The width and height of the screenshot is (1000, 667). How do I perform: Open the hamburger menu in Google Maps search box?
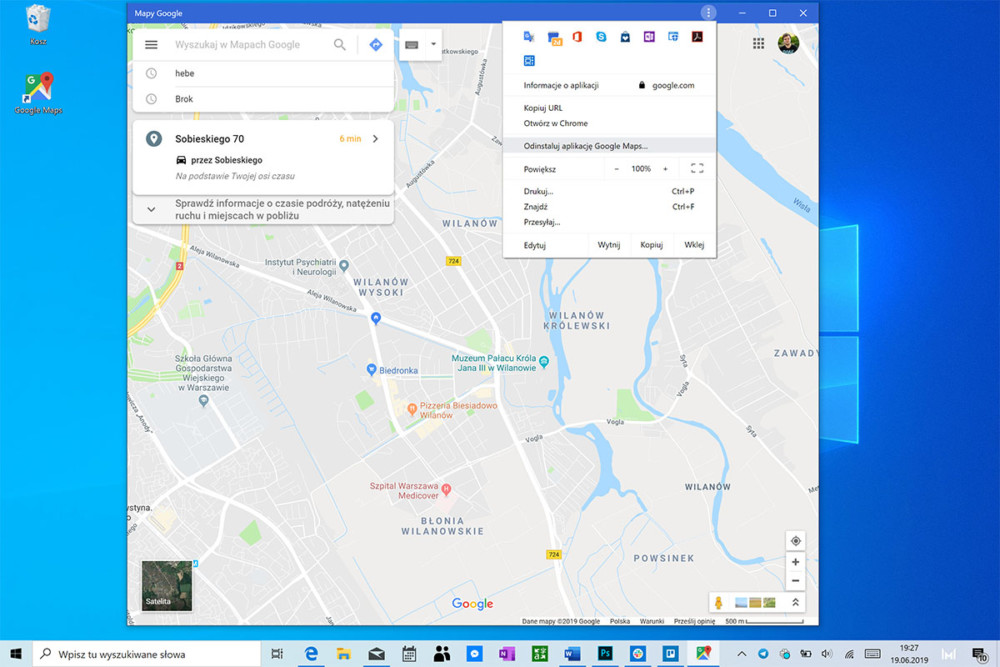(151, 45)
